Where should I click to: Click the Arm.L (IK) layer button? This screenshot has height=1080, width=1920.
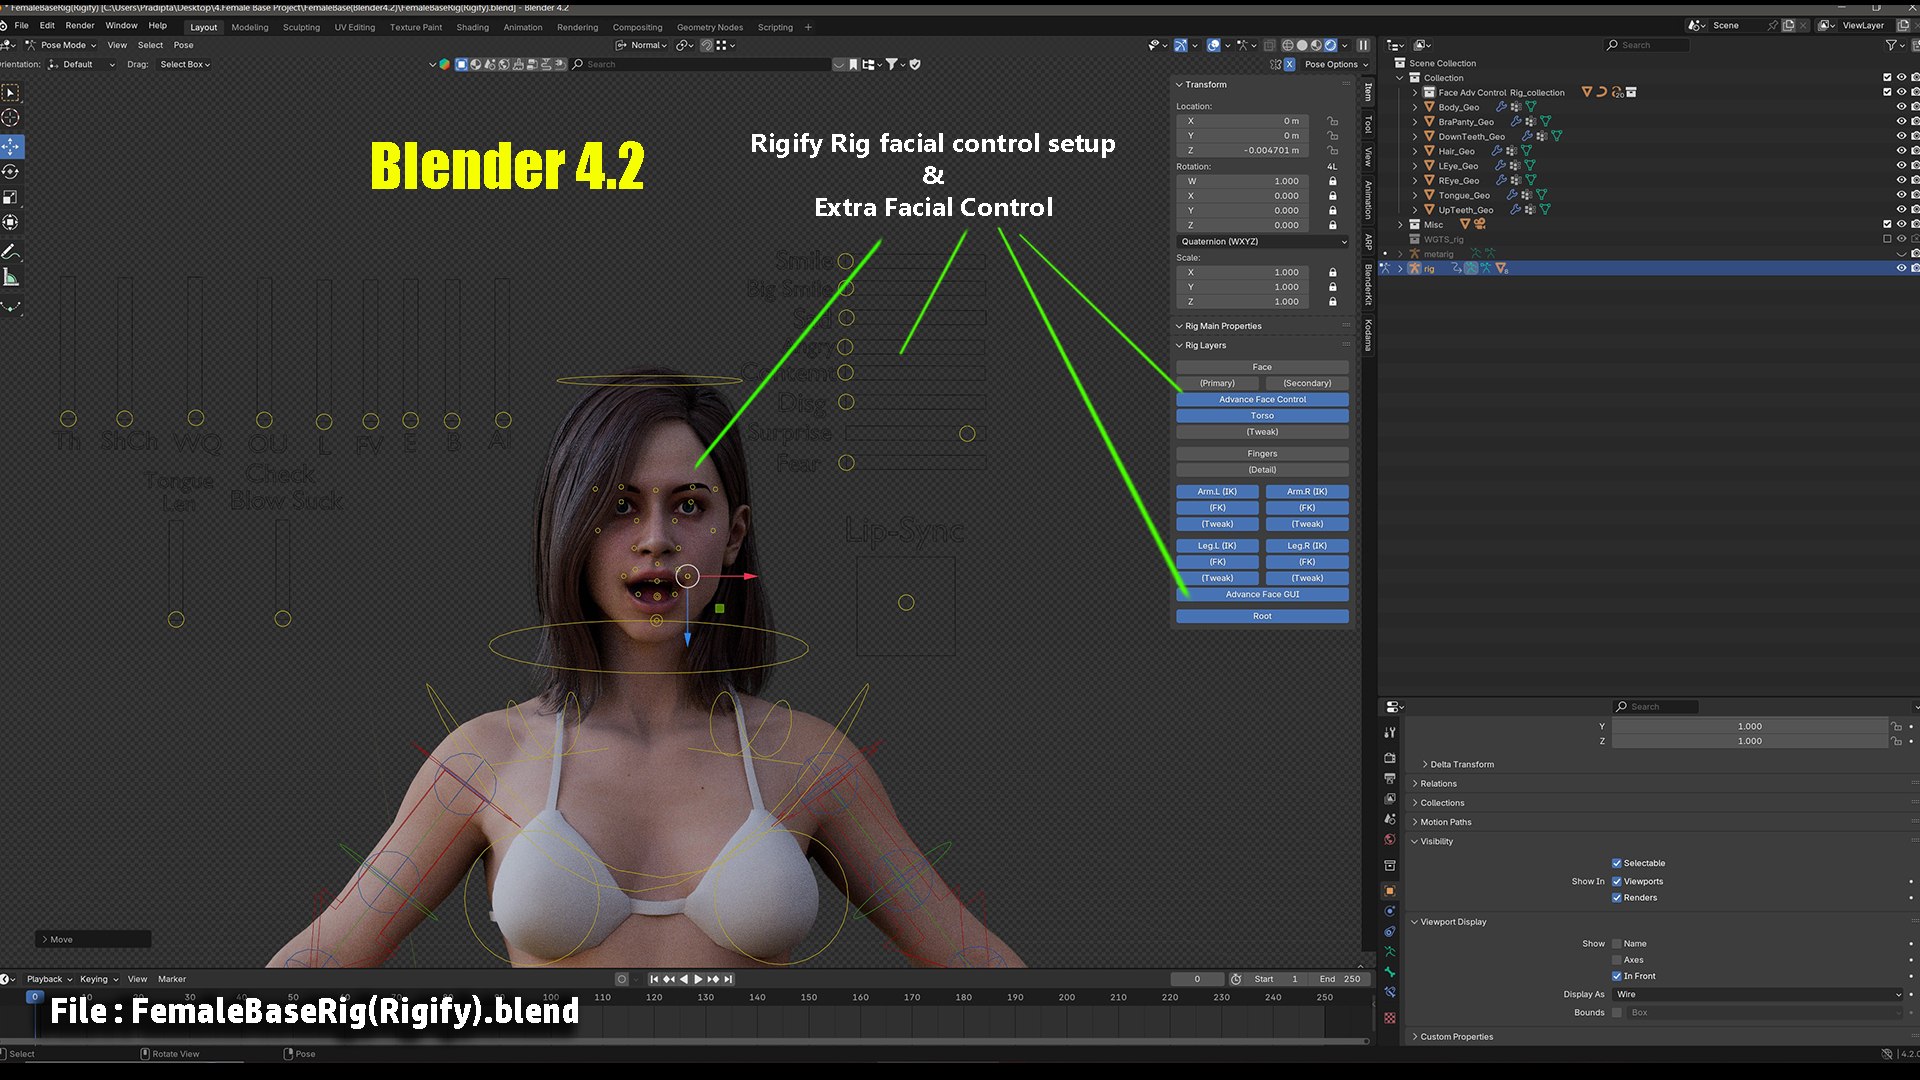pyautogui.click(x=1217, y=491)
